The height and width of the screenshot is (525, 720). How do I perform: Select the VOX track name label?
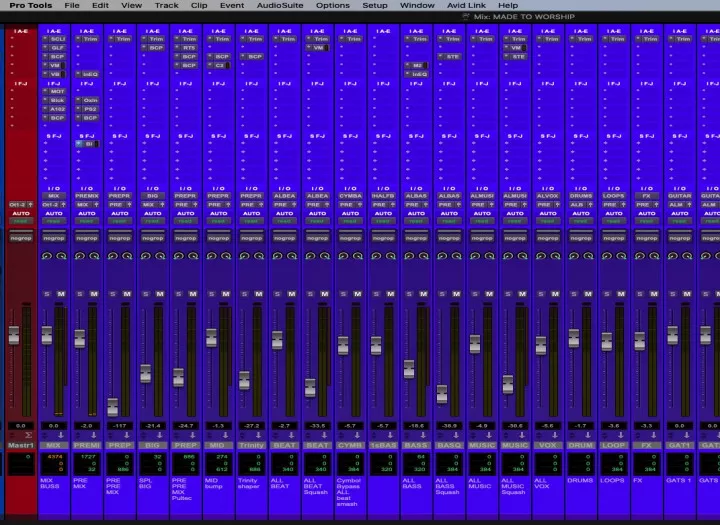tap(548, 445)
